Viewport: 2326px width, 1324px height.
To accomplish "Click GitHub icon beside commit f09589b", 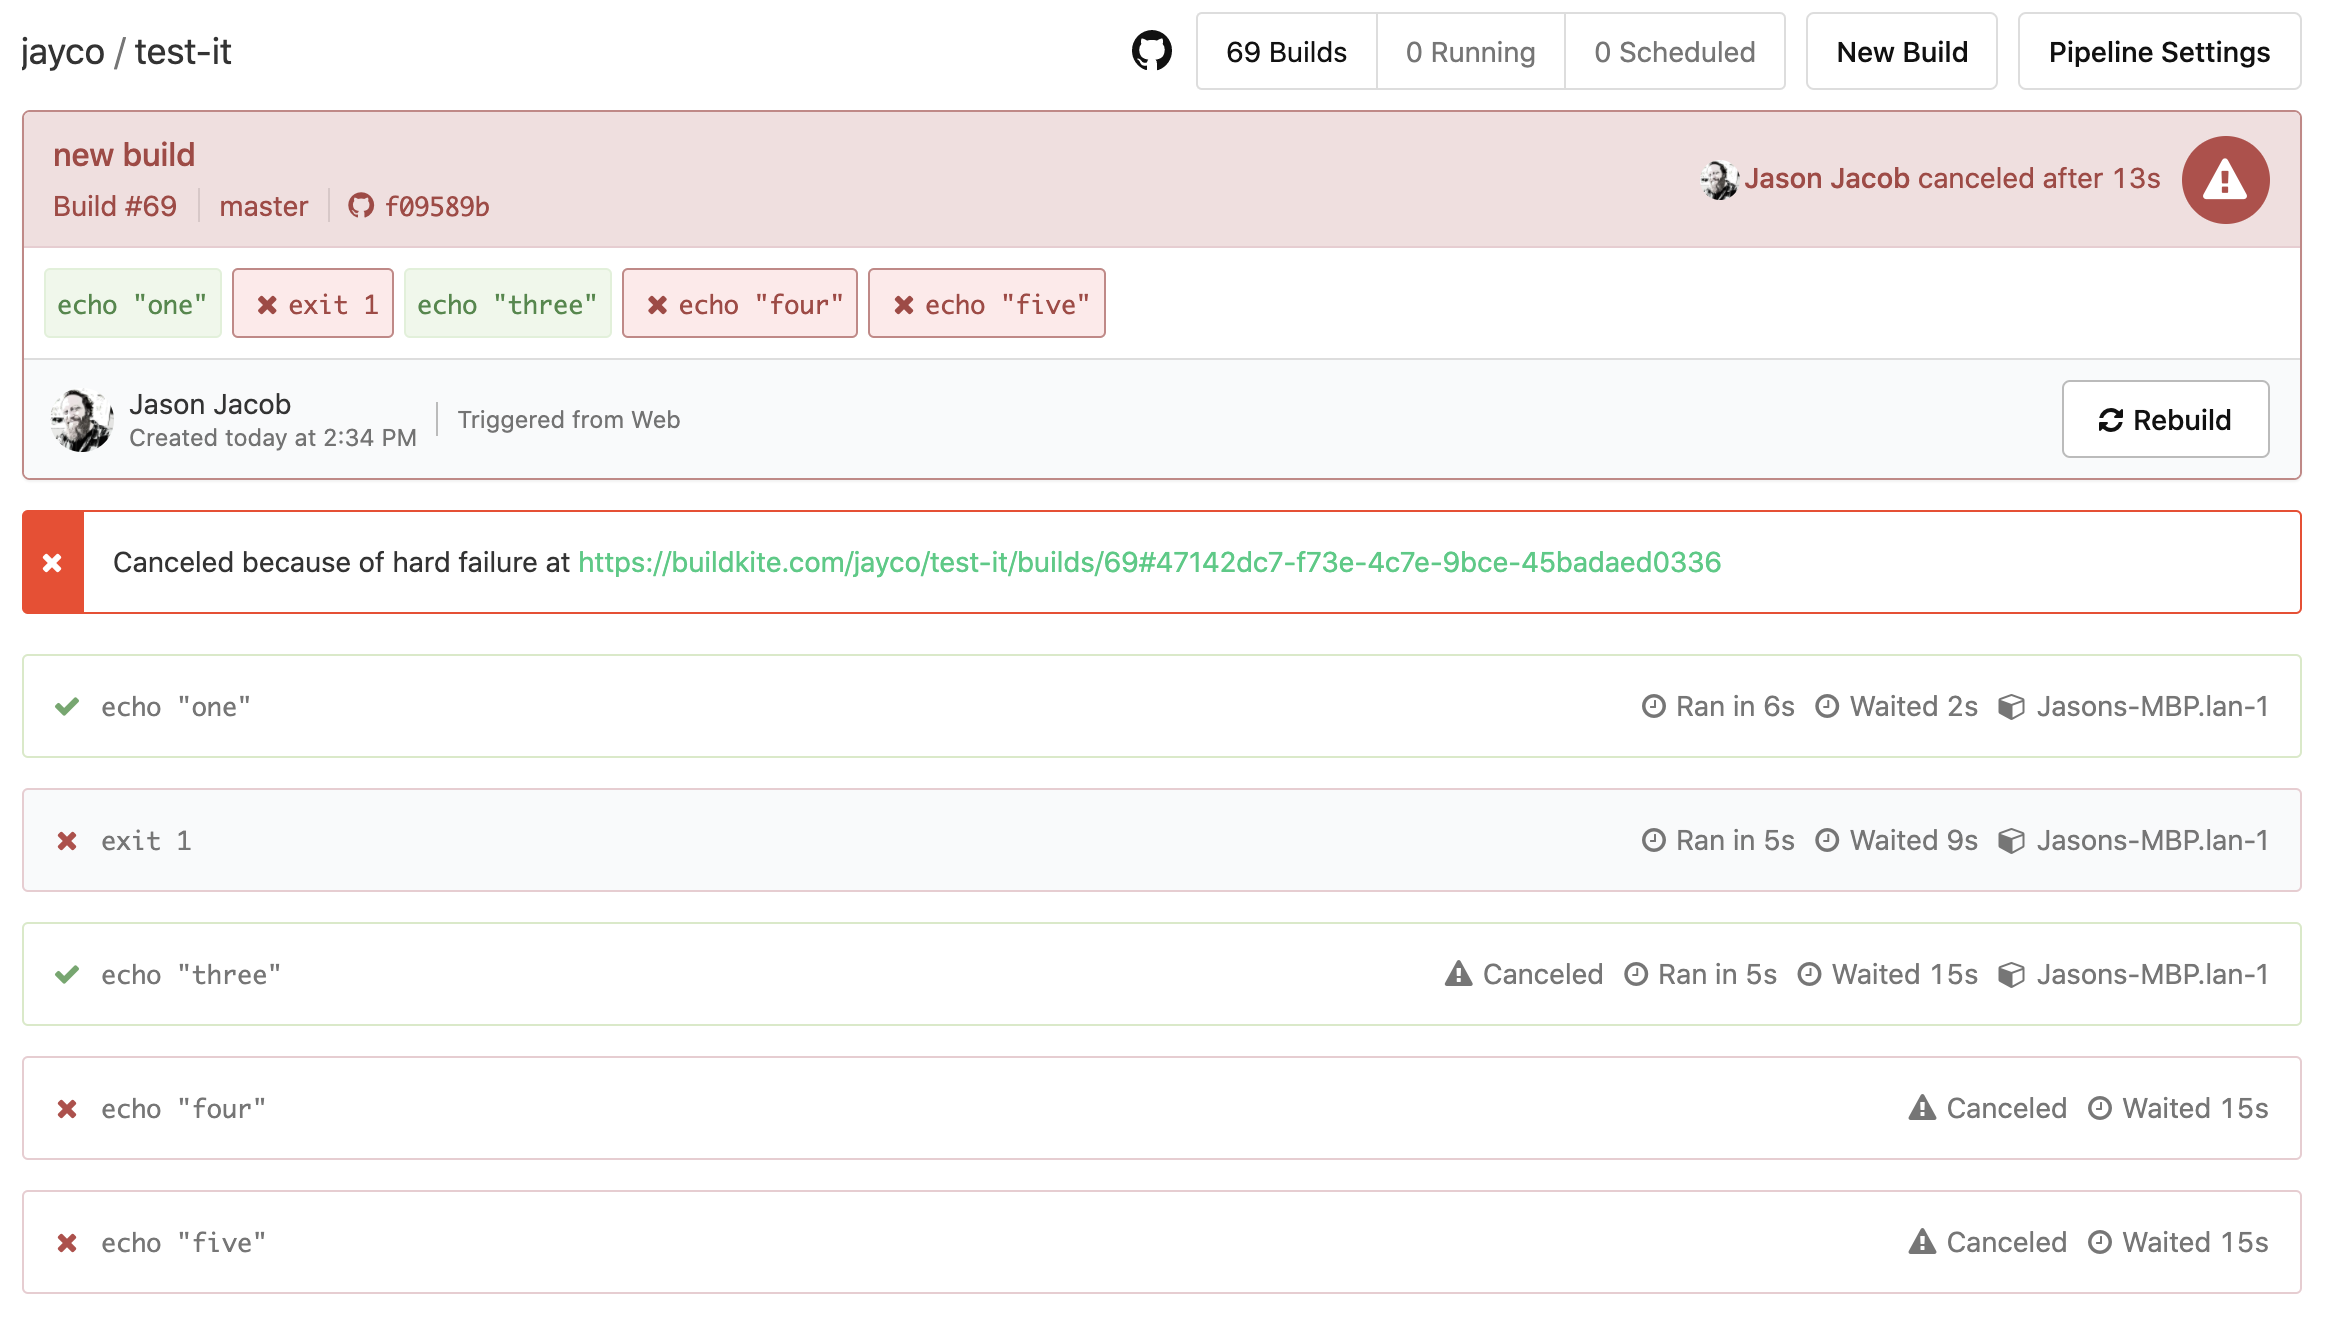I will (x=360, y=206).
